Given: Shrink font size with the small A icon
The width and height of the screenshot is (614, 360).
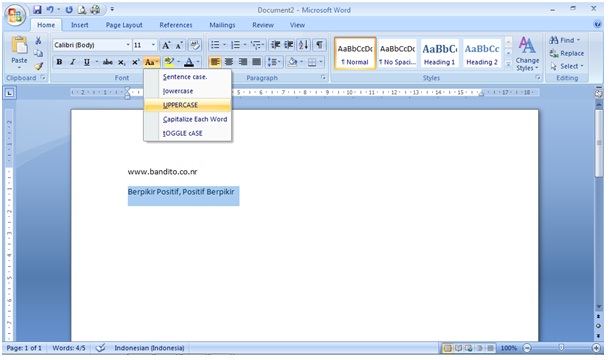Looking at the screenshot, I should point(179,45).
